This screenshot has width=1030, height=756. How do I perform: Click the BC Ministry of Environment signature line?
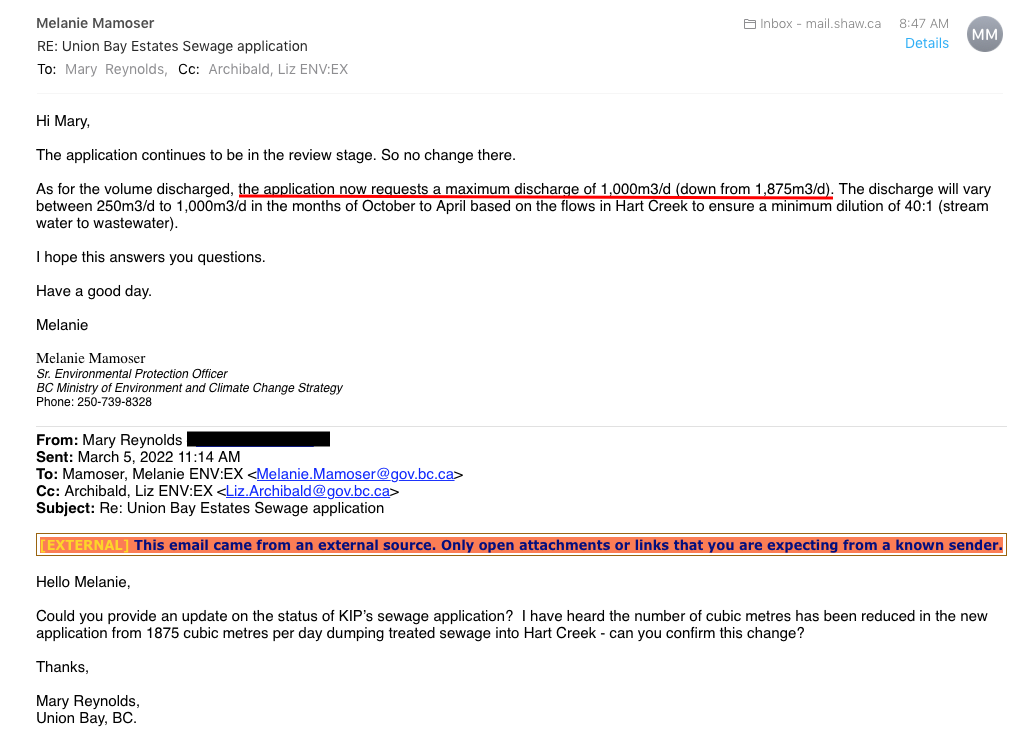(189, 388)
